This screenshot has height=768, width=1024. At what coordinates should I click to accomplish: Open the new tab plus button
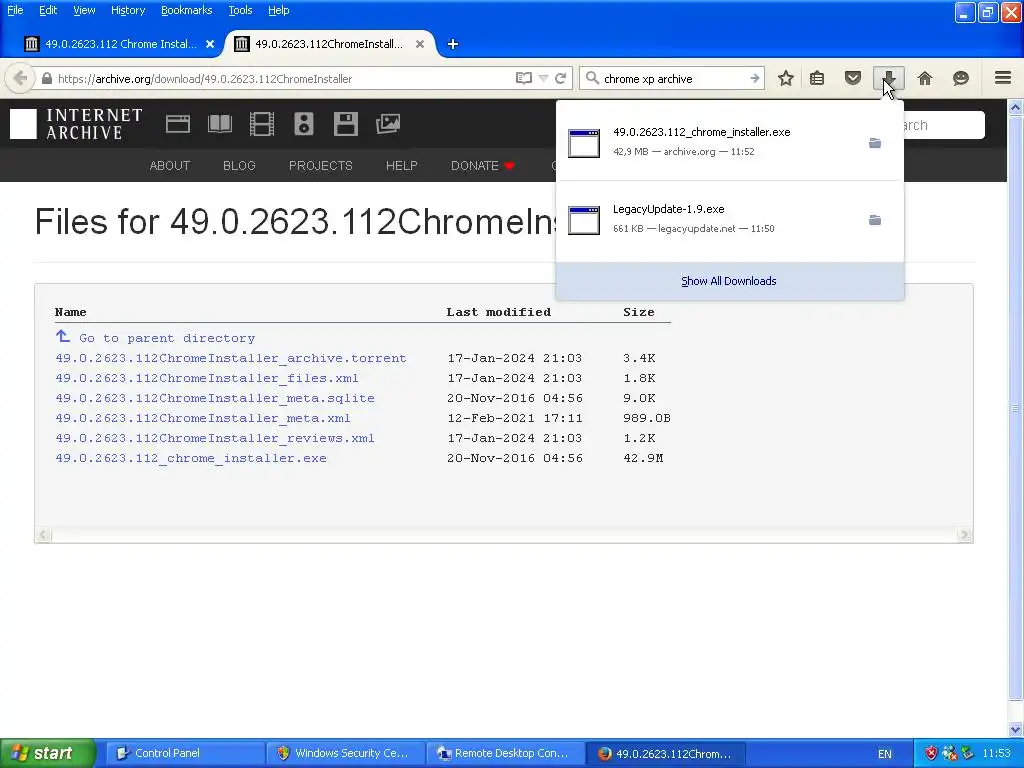click(x=453, y=44)
